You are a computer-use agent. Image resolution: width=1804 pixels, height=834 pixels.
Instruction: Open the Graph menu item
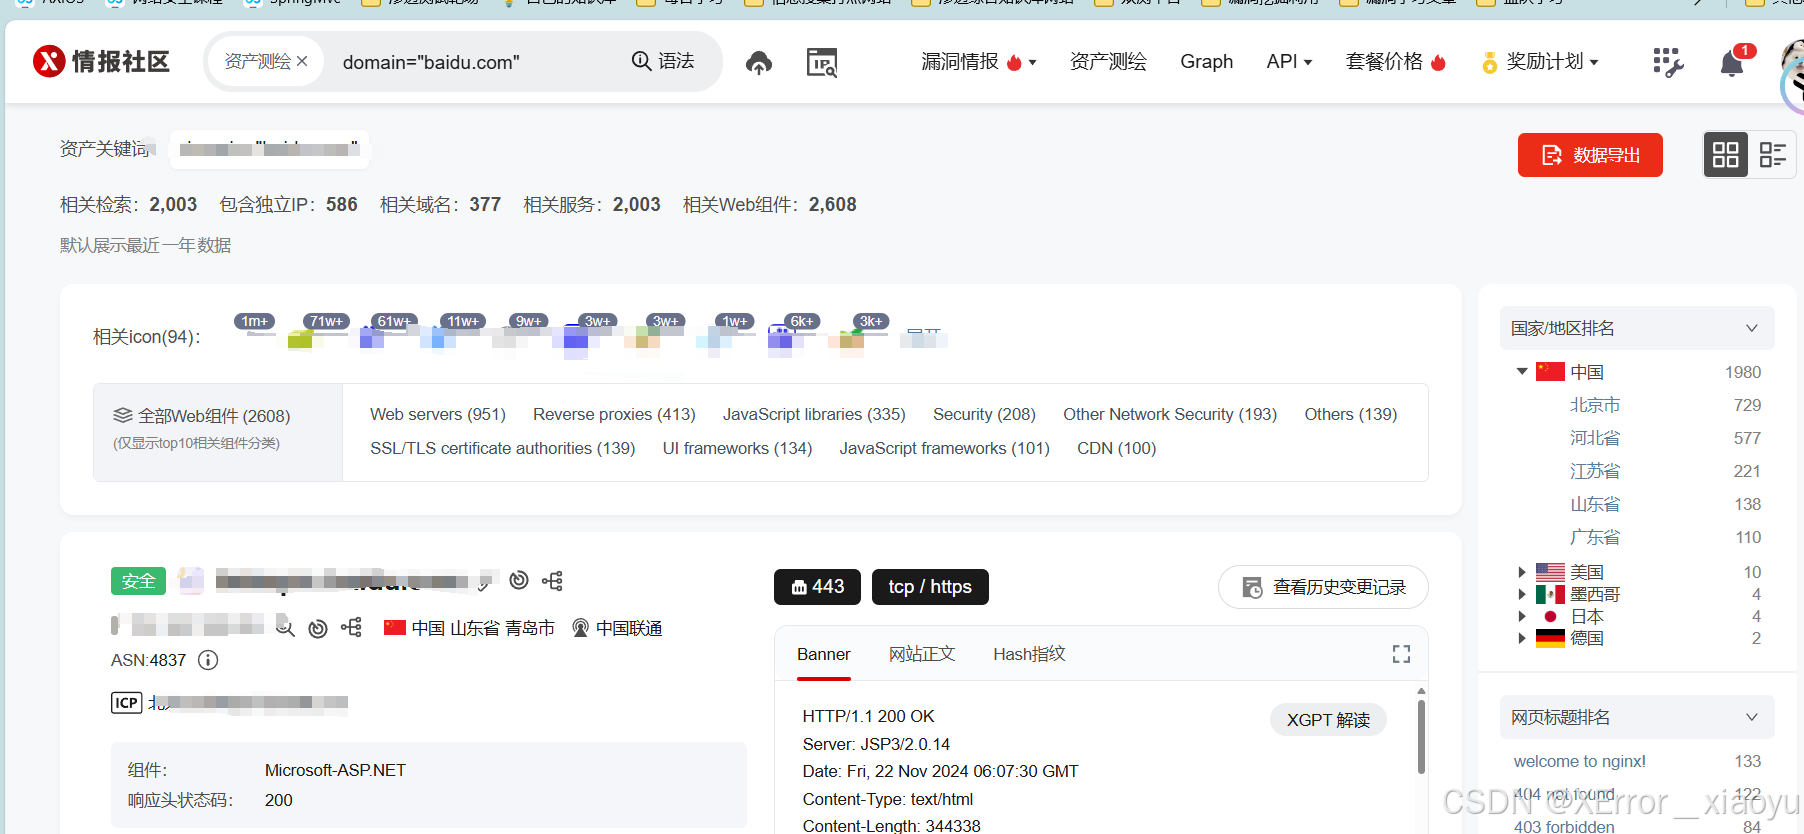(x=1206, y=62)
